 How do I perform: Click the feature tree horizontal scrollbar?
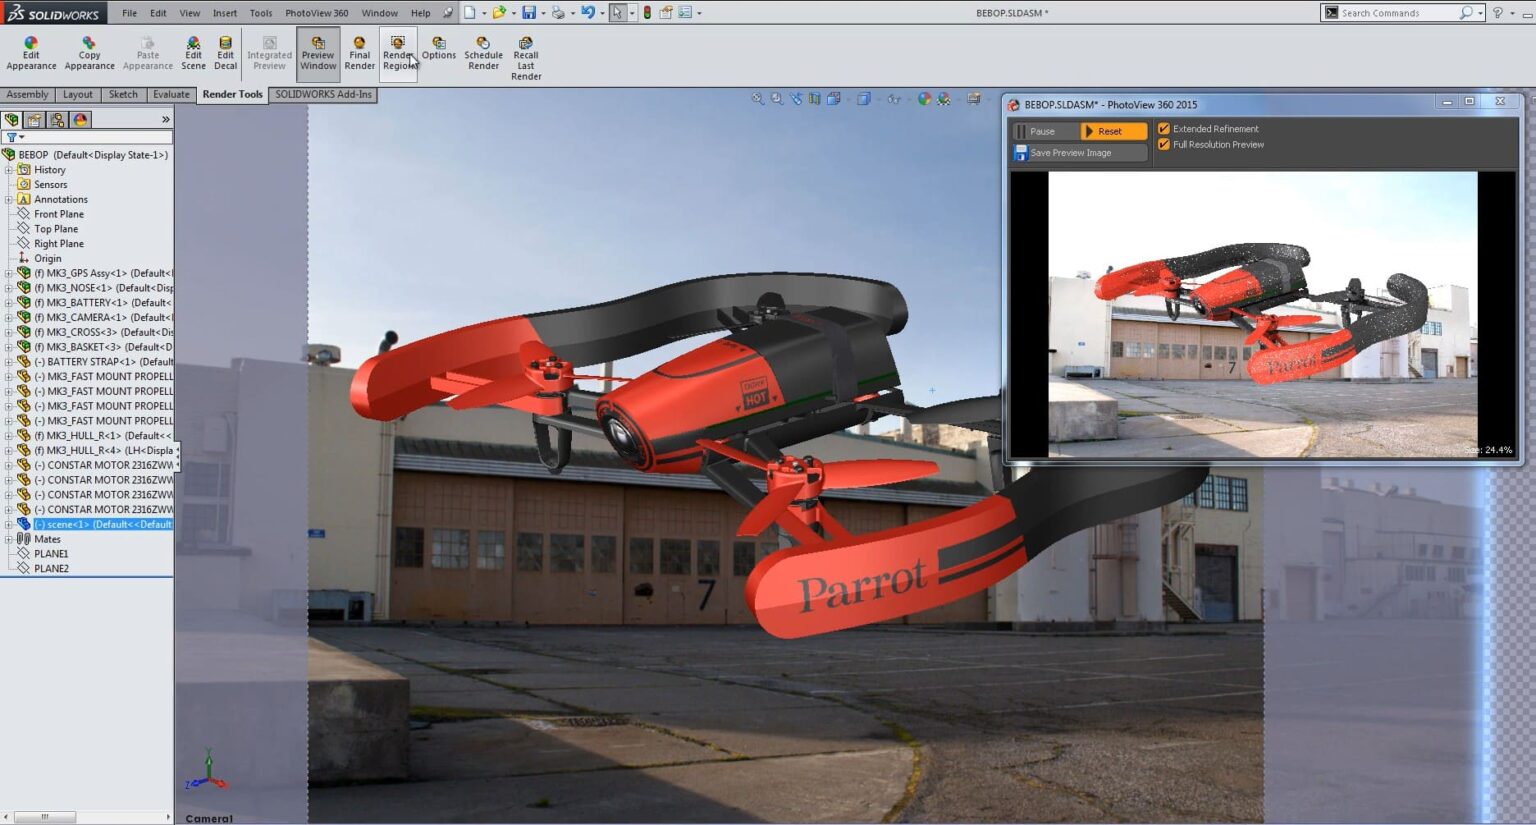tap(45, 817)
